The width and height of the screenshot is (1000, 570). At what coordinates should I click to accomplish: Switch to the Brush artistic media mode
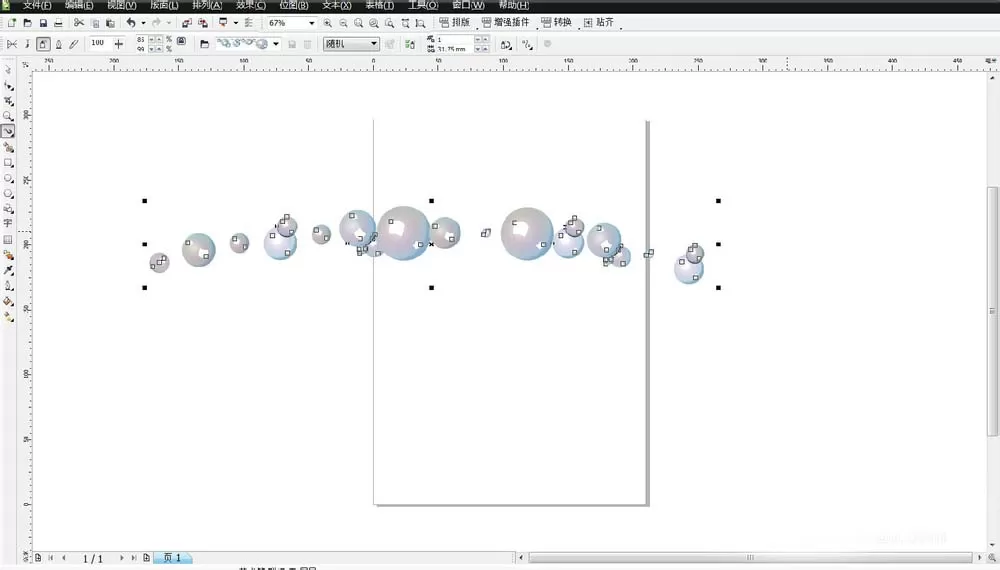[x=27, y=44]
